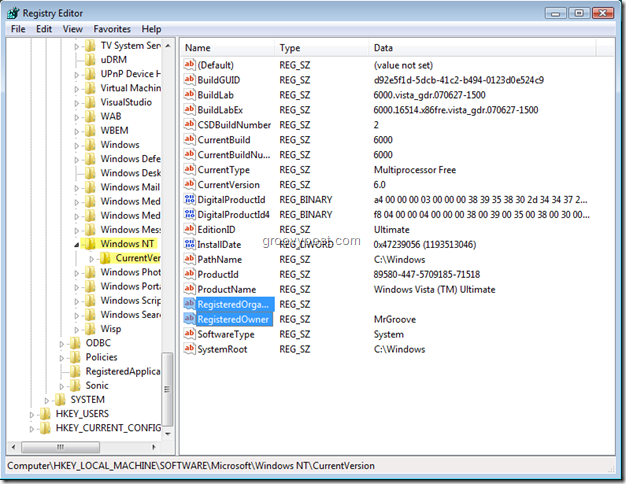Screen dimensions: 626x484
Task: Click the EditionID string value icon
Action: (x=189, y=229)
